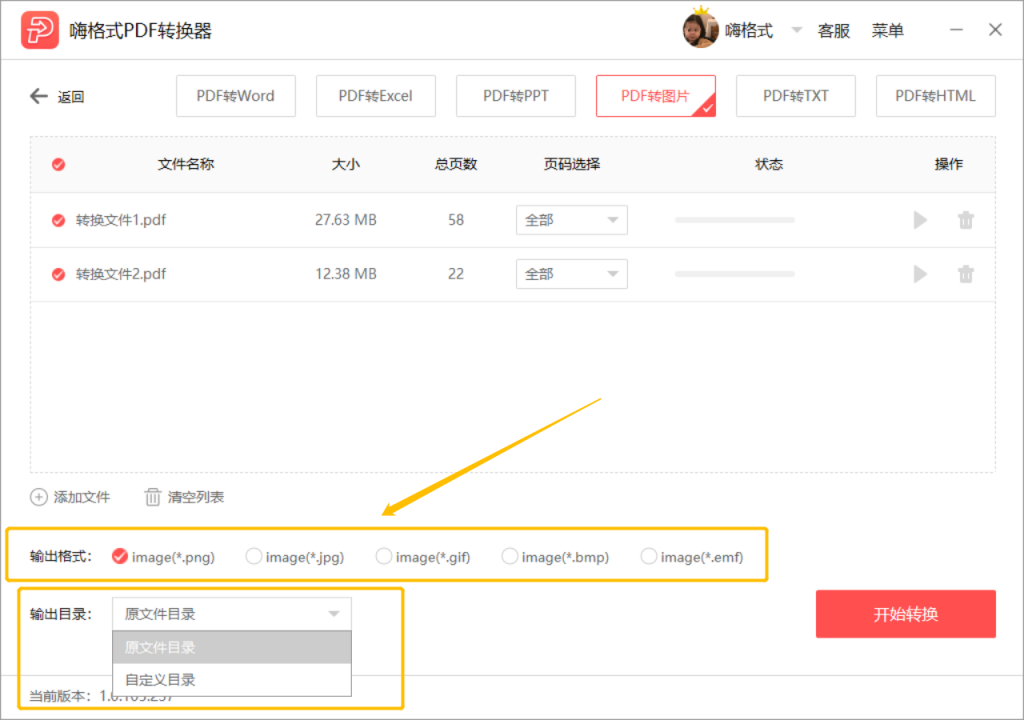
Task: Click the page count 22
Action: 456,274
